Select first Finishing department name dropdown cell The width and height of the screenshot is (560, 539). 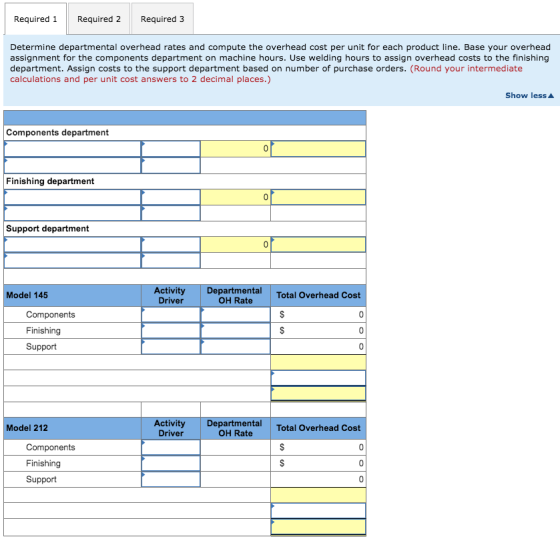(x=72, y=197)
